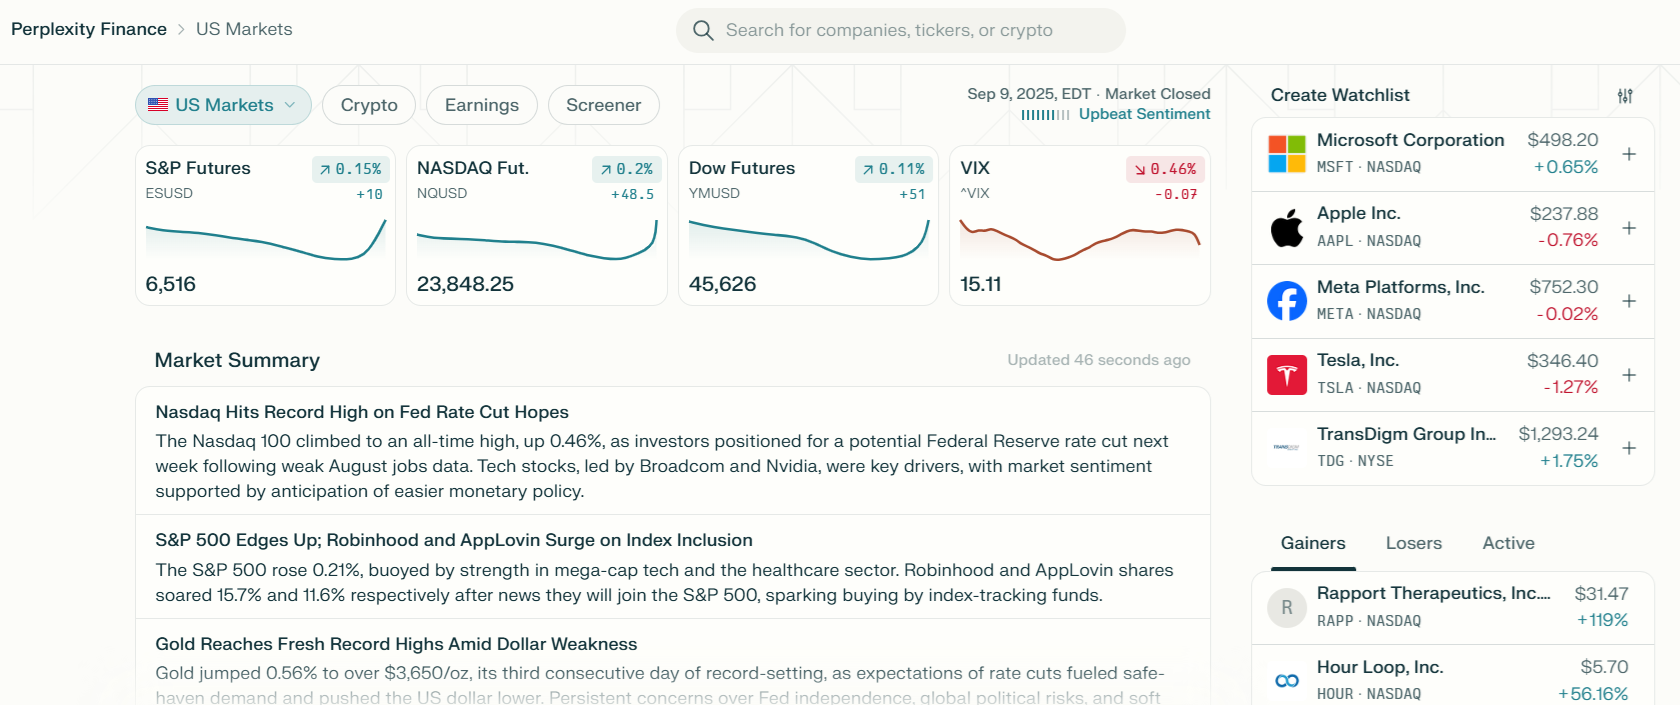This screenshot has height=705, width=1680.
Task: Select the Losers tab
Action: [1414, 543]
